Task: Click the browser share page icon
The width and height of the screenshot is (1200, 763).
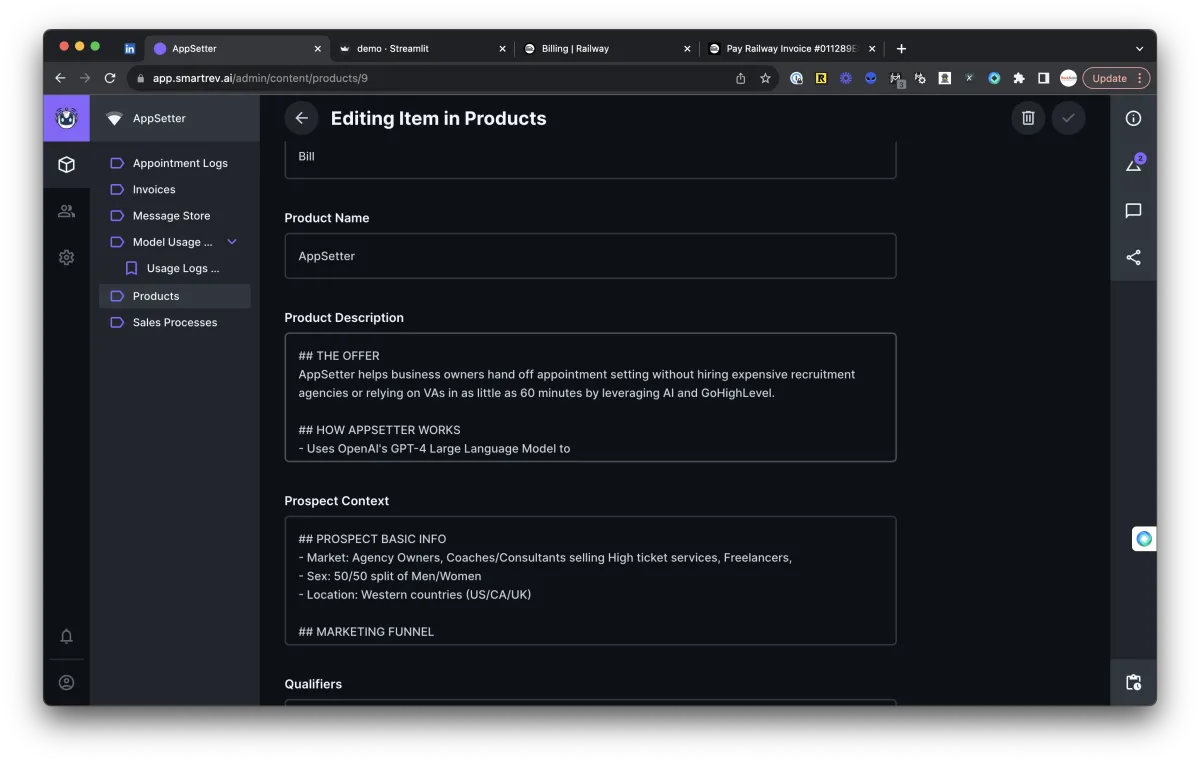Action: point(740,78)
